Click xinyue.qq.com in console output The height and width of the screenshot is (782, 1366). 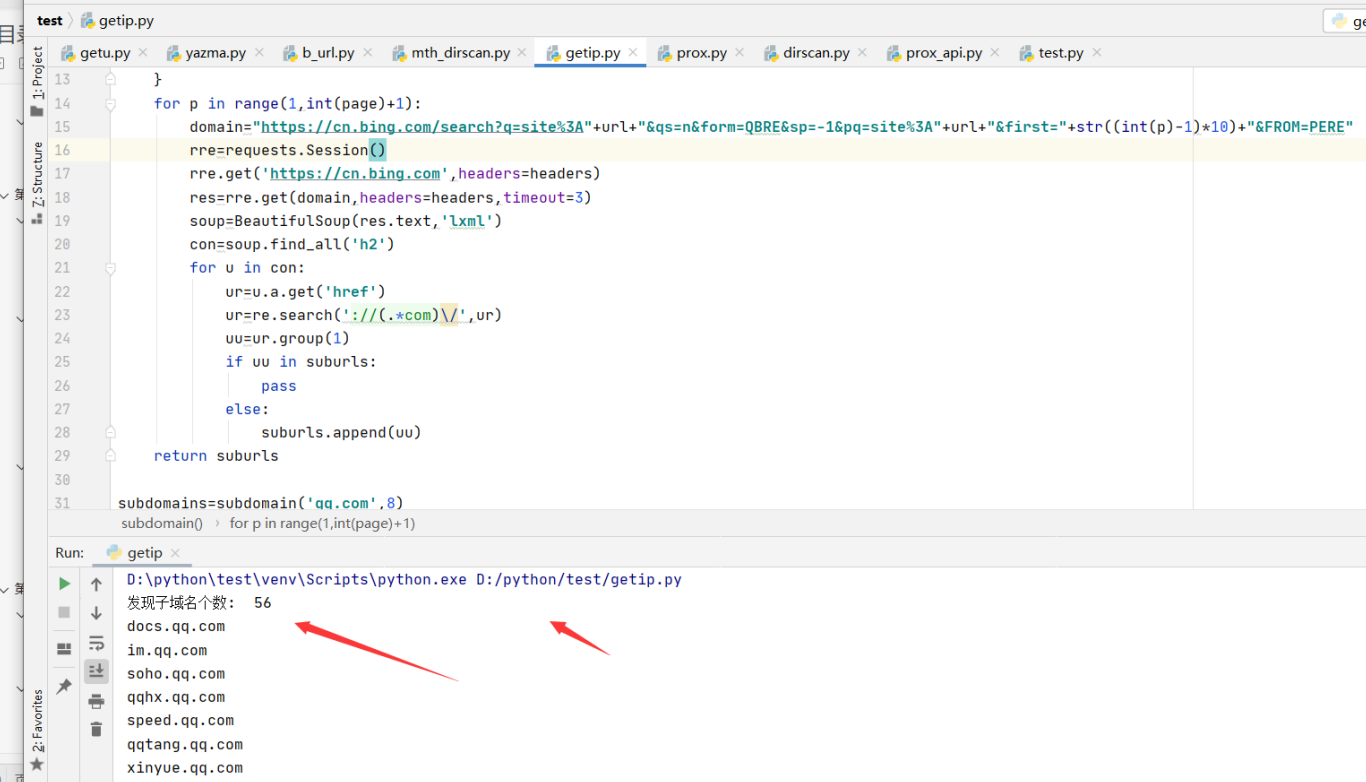pyautogui.click(x=185, y=768)
